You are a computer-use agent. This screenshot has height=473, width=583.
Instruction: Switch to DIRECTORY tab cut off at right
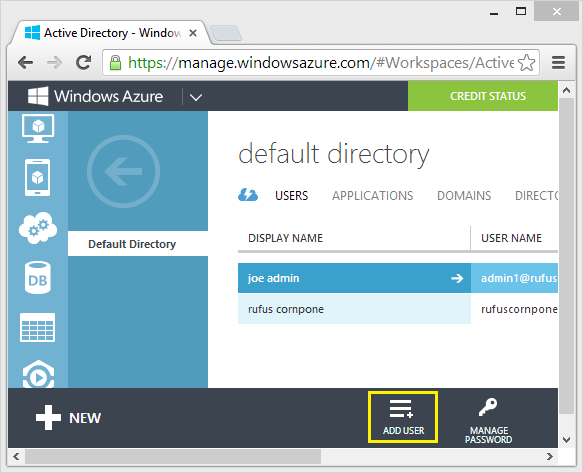click(x=537, y=196)
